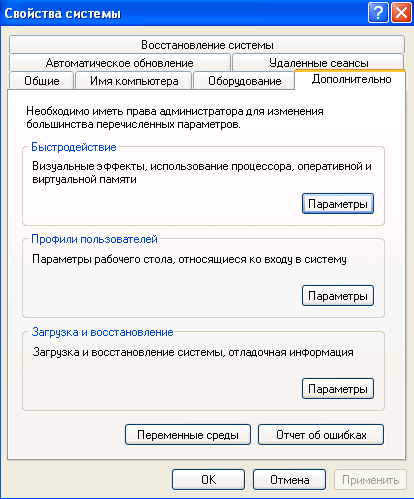Click the Быстродействие group heading

tap(74, 147)
